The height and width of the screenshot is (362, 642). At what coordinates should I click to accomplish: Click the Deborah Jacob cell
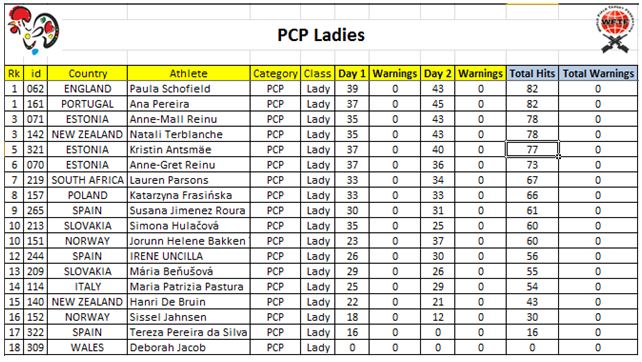pyautogui.click(x=188, y=348)
